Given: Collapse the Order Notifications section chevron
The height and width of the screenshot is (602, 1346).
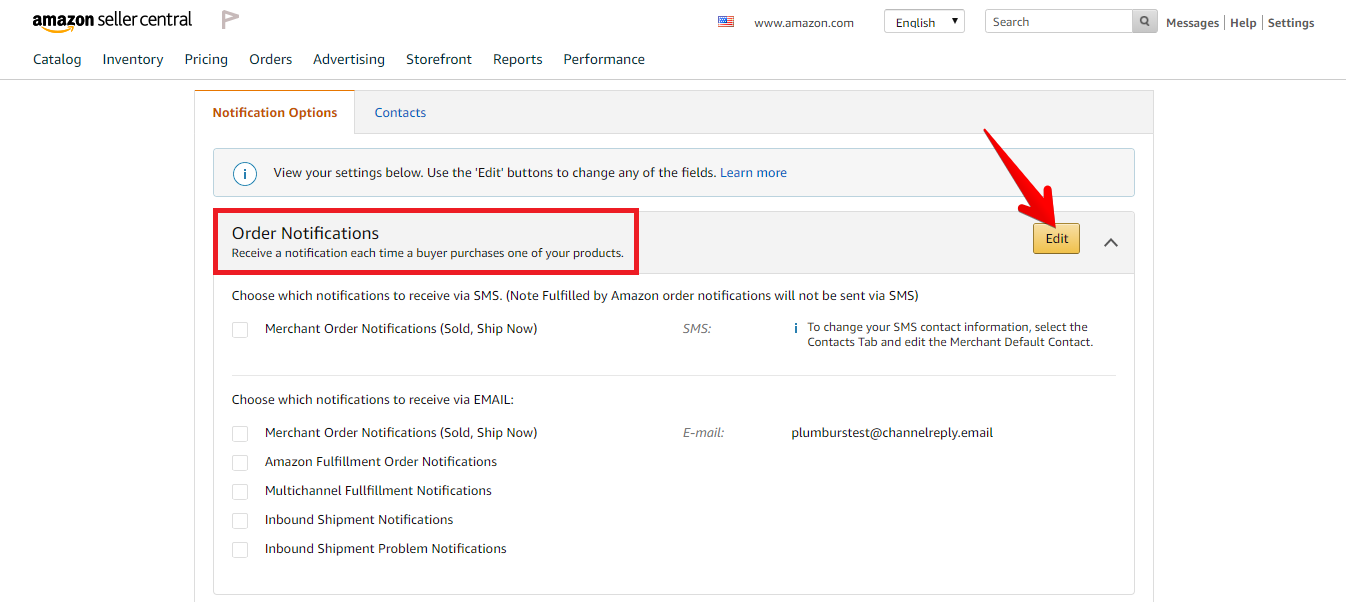Looking at the screenshot, I should tap(1111, 242).
